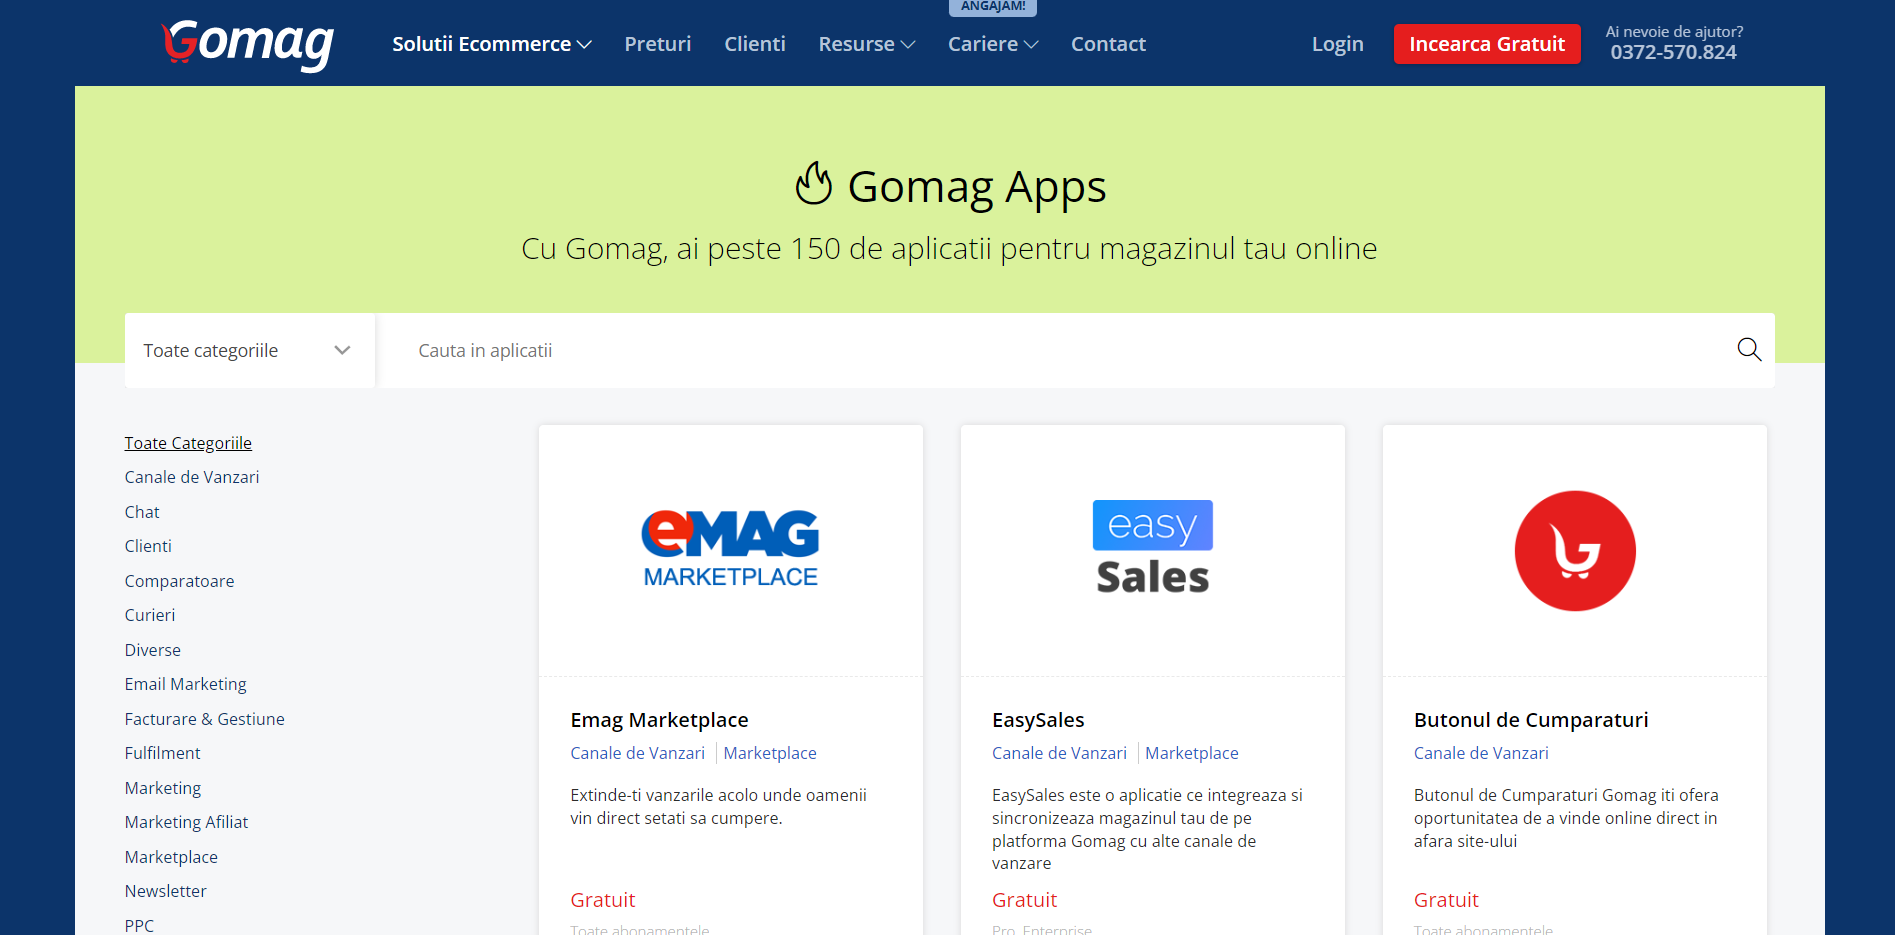The height and width of the screenshot is (935, 1895).
Task: Click Gratuit price on Emag Marketplace card
Action: [x=603, y=900]
